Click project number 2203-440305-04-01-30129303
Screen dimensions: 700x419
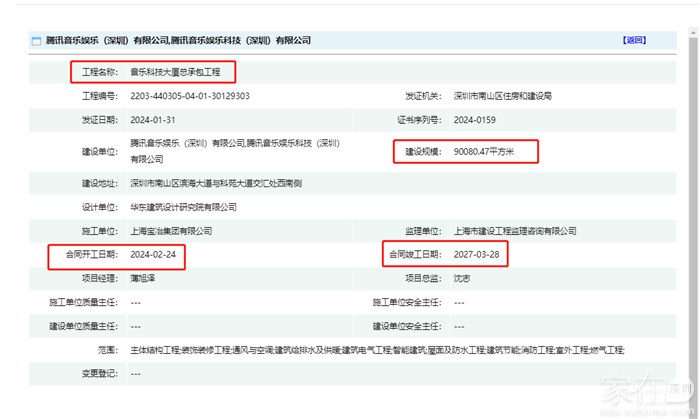189,96
